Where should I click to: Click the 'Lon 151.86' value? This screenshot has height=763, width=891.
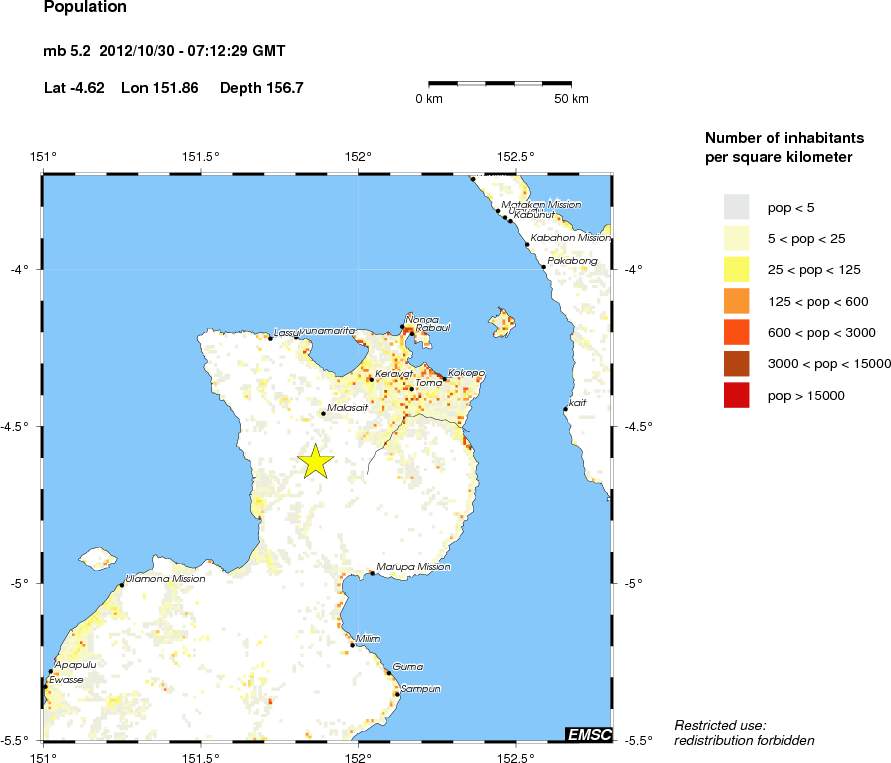pyautogui.click(x=160, y=87)
